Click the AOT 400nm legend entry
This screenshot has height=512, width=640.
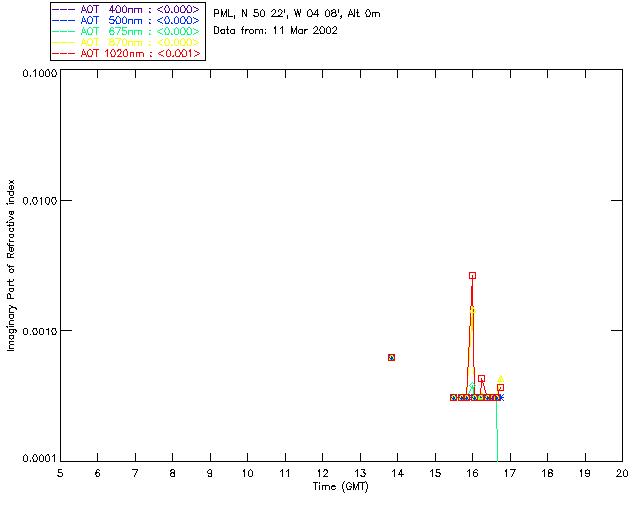126,9
